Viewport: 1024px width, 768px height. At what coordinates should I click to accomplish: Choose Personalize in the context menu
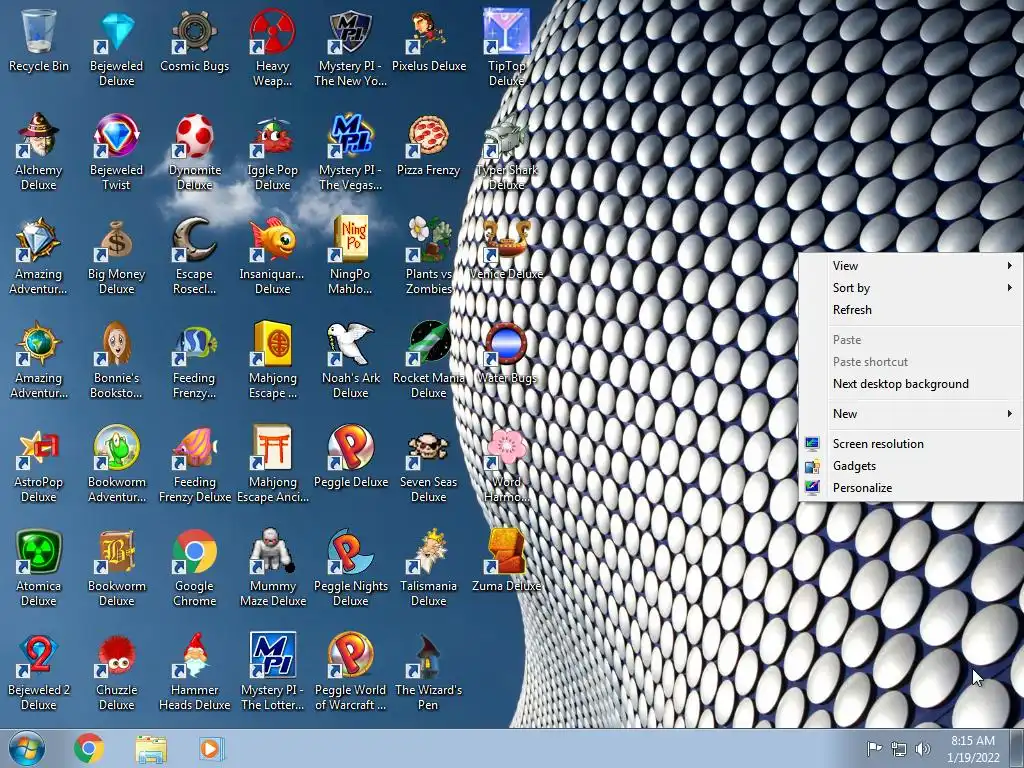[x=910, y=488]
